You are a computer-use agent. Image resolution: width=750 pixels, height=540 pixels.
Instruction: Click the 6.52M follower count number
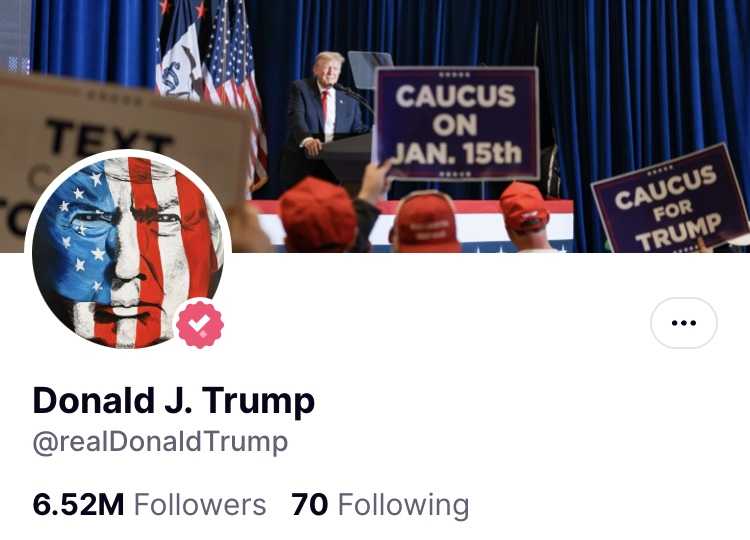tap(78, 505)
